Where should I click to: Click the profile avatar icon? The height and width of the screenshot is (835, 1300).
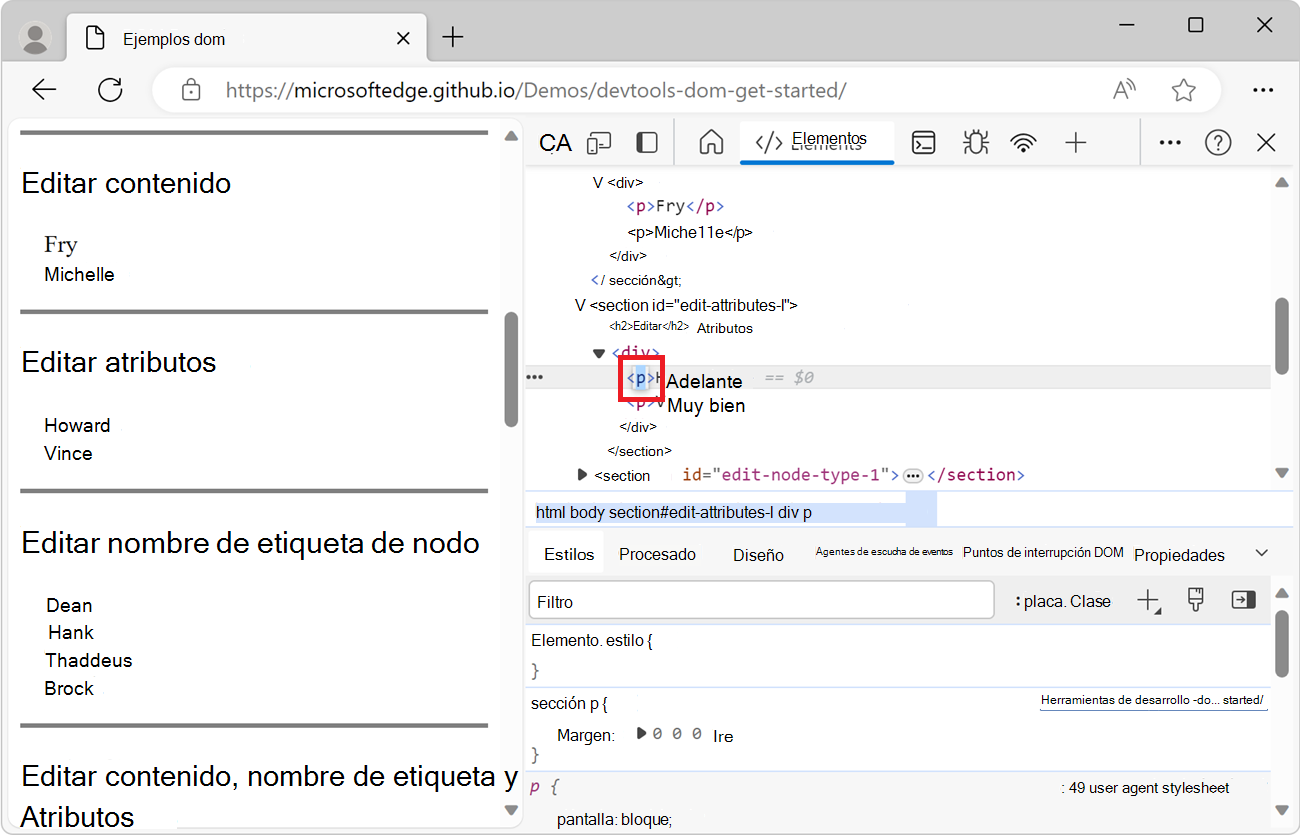36,38
